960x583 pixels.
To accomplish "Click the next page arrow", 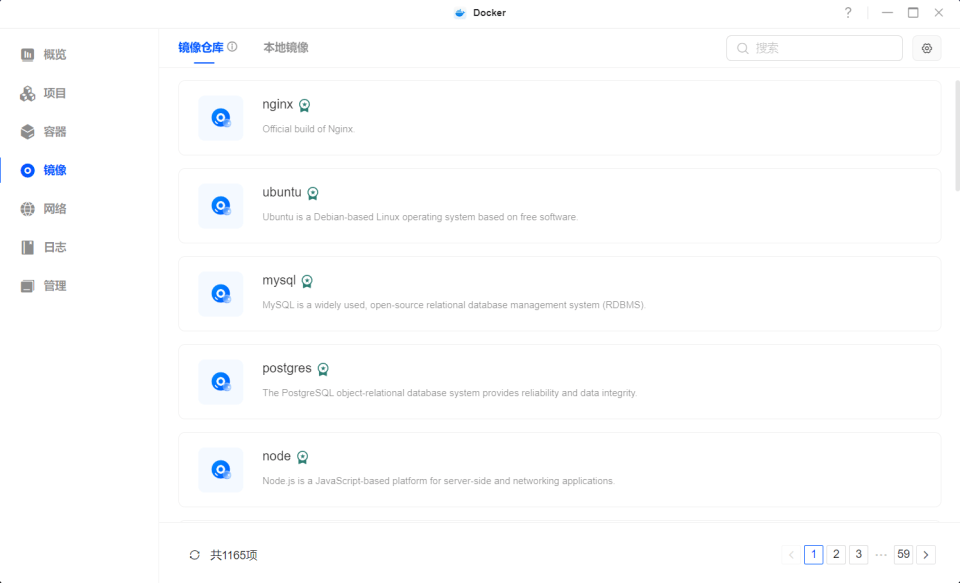I will click(926, 554).
